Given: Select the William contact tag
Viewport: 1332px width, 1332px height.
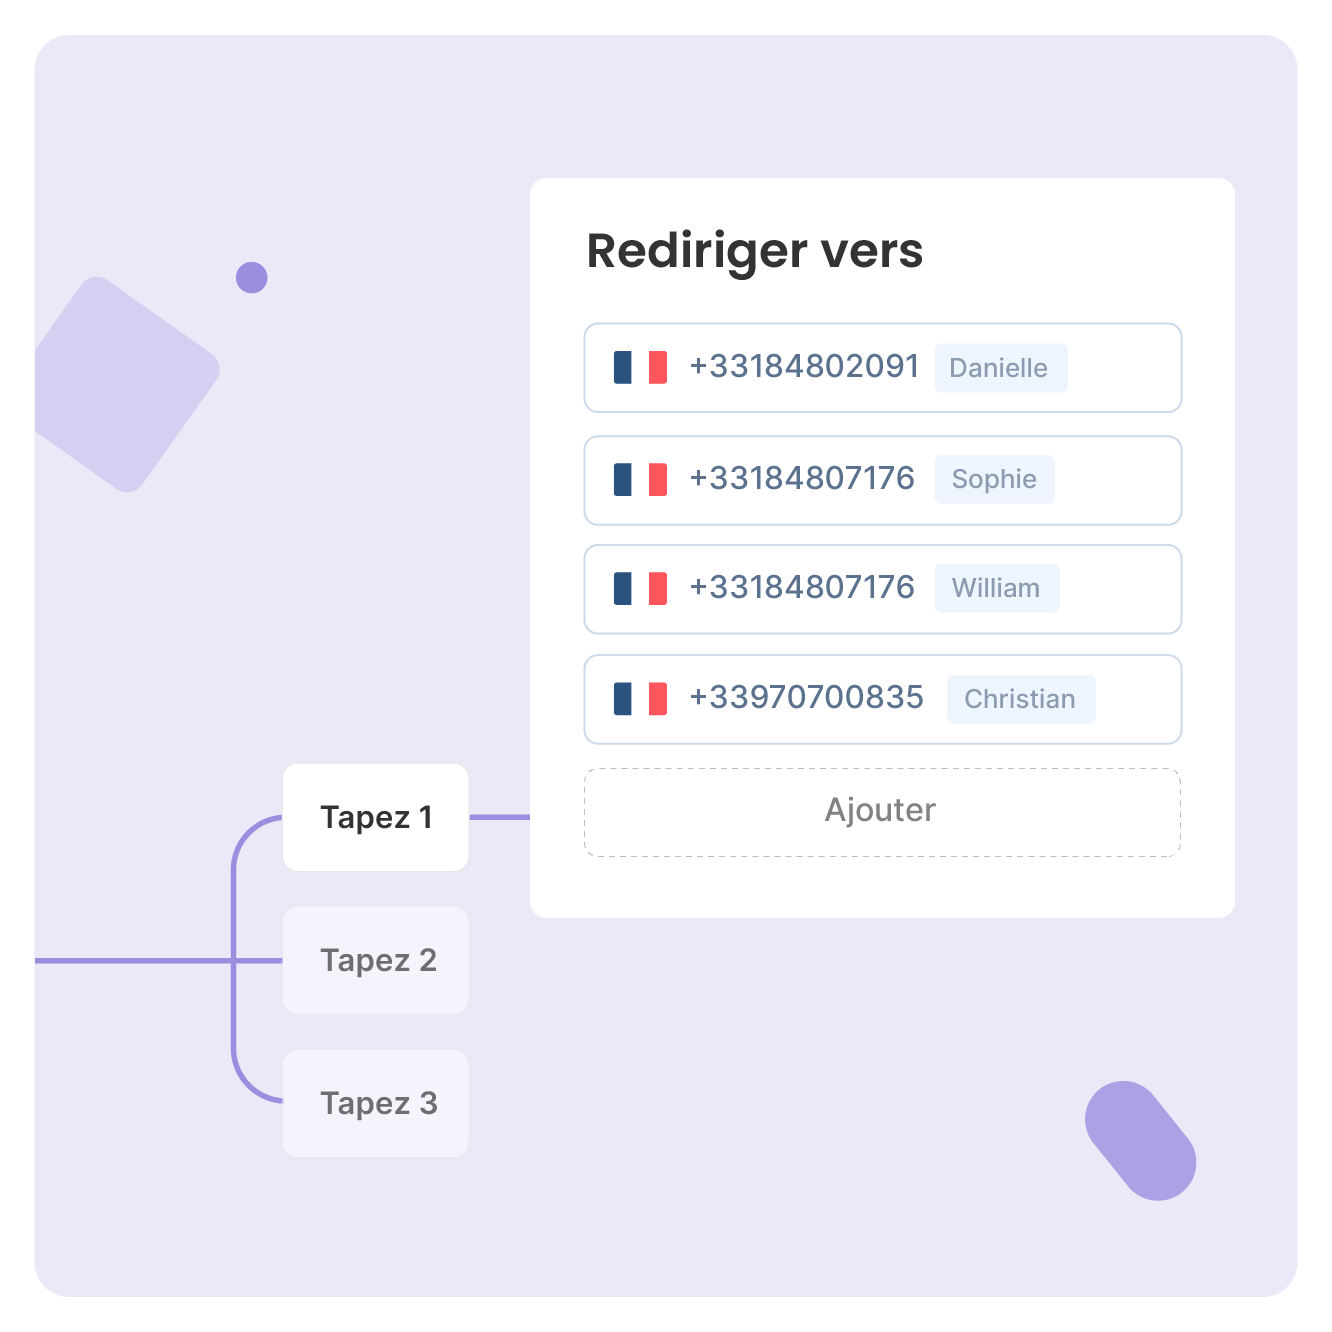Looking at the screenshot, I should point(997,588).
